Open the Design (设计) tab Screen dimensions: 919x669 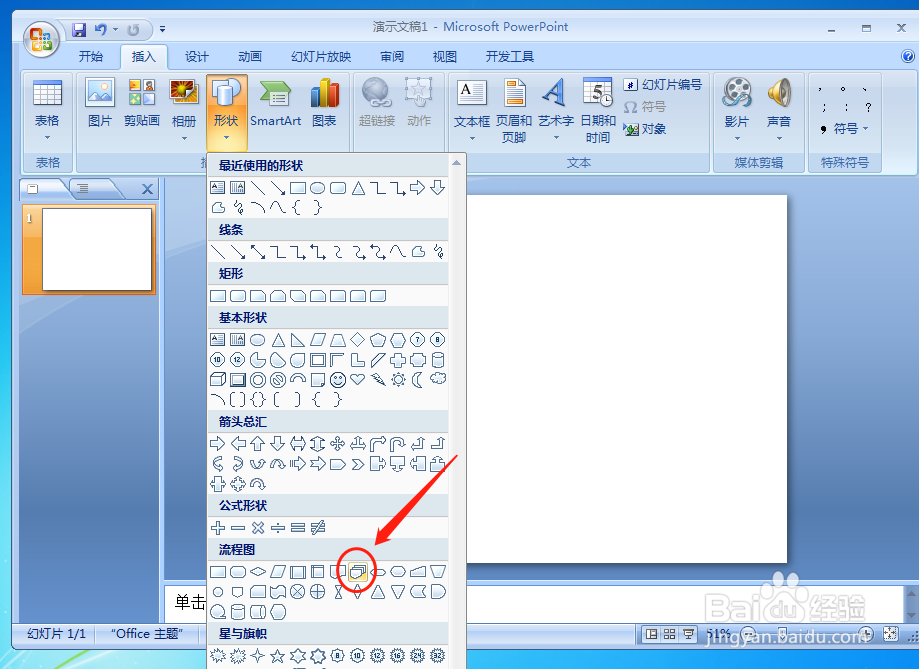point(196,56)
